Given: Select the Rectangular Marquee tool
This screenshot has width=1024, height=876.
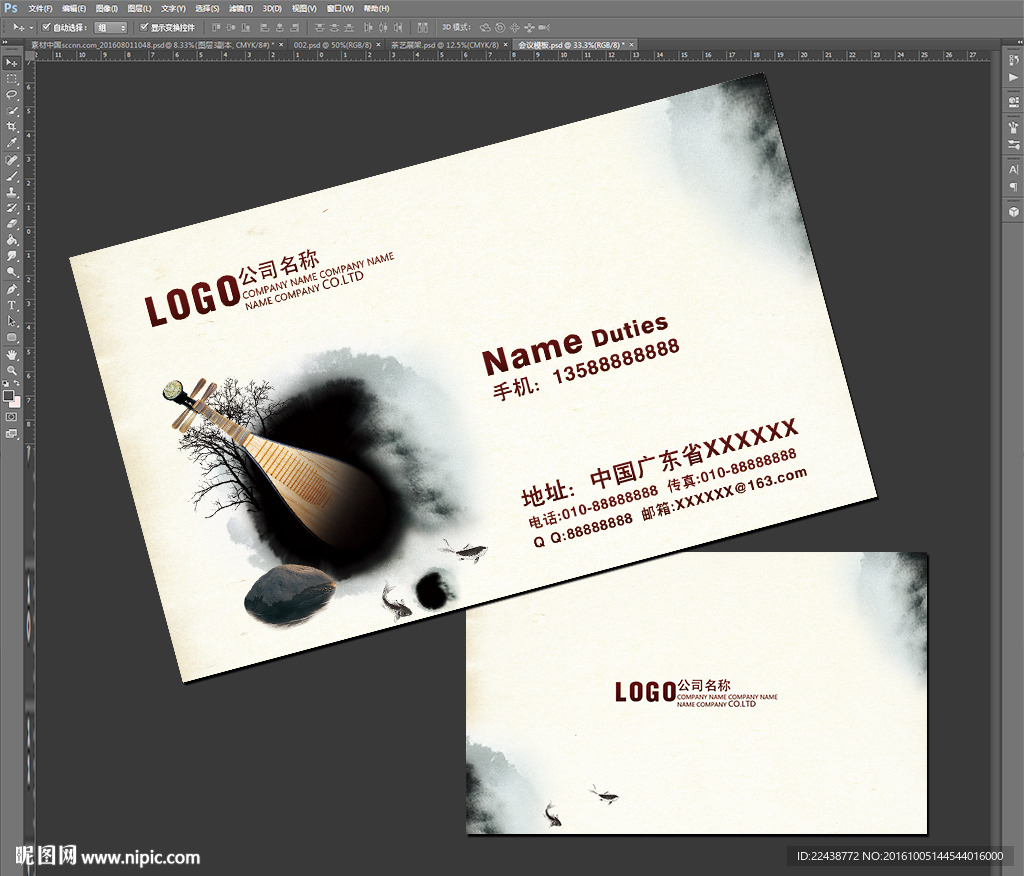Looking at the screenshot, I should [12, 79].
